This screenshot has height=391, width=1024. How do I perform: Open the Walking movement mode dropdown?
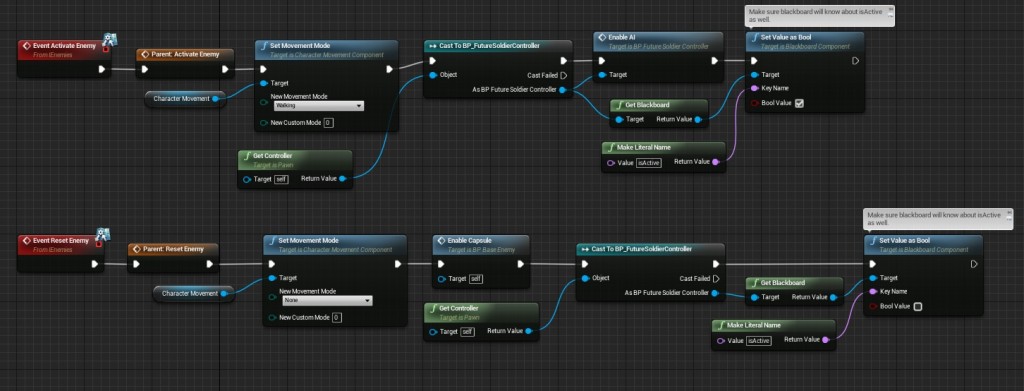318,106
